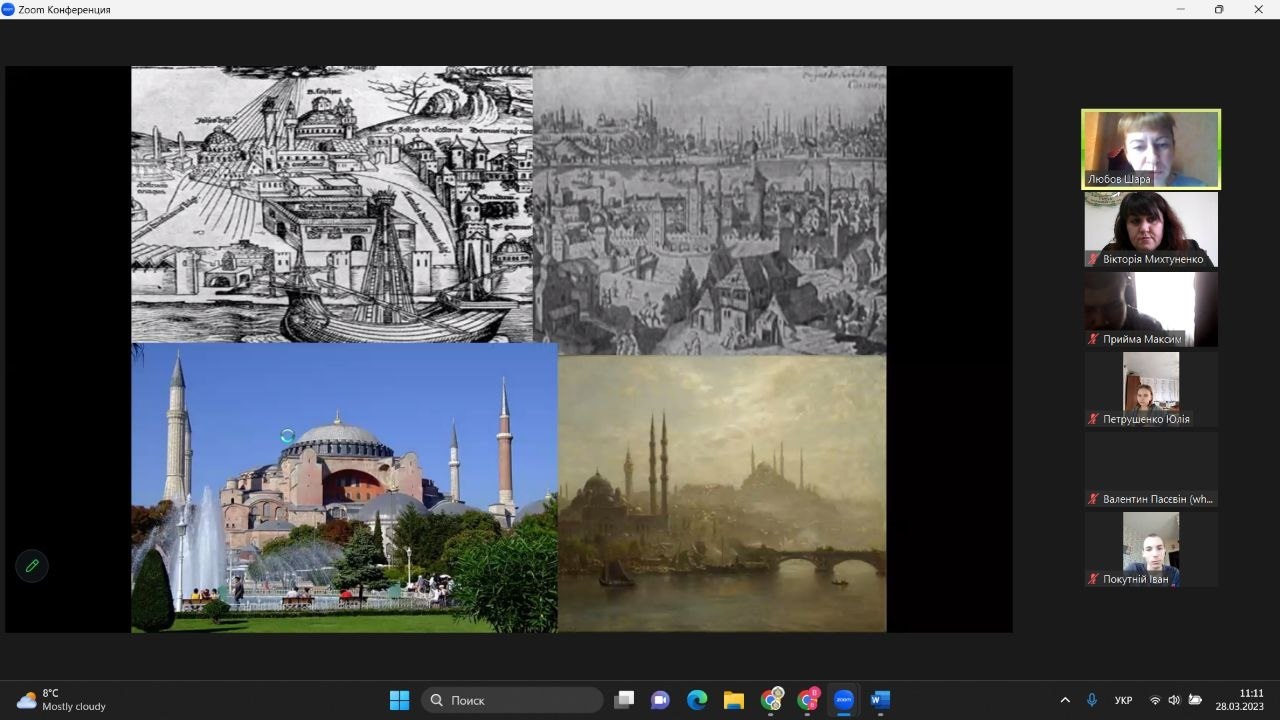Open Task View from the taskbar
The width and height of the screenshot is (1280, 720).
[624, 700]
